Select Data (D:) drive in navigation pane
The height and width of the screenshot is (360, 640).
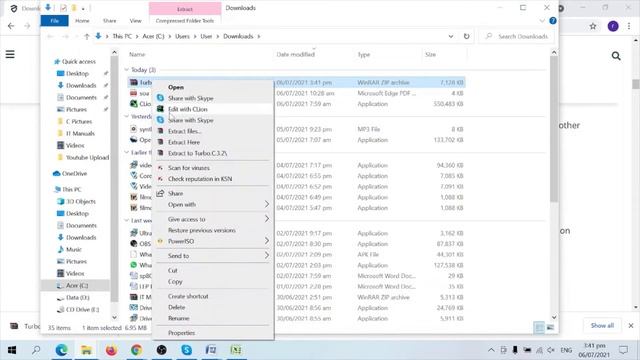(78, 297)
